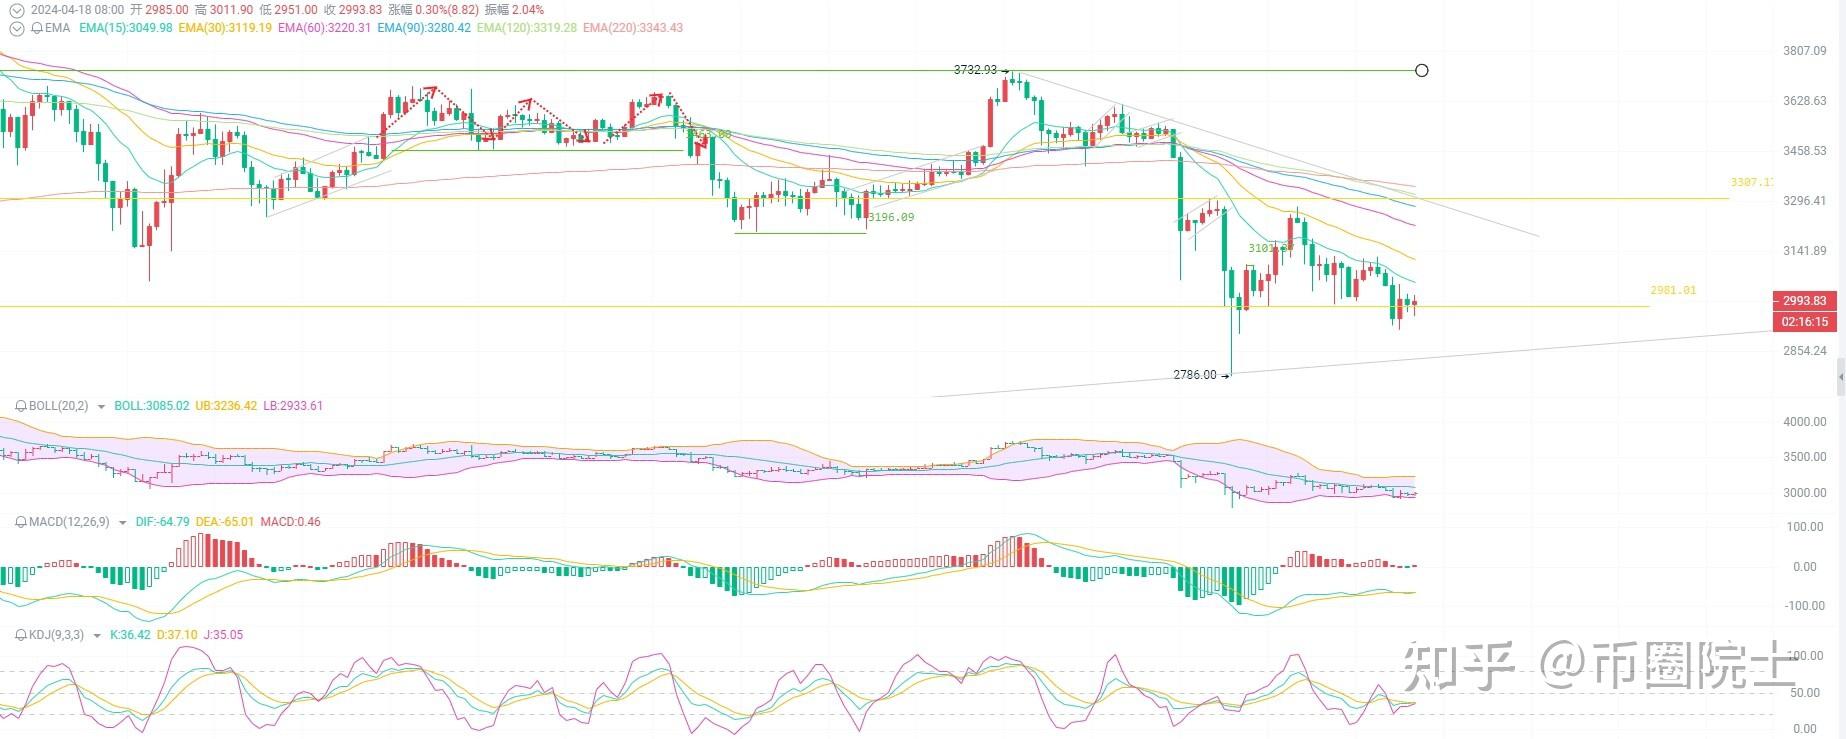Viewport: 1846px width, 739px height.
Task: Click the DIF:-64.79 value
Action: (163, 522)
